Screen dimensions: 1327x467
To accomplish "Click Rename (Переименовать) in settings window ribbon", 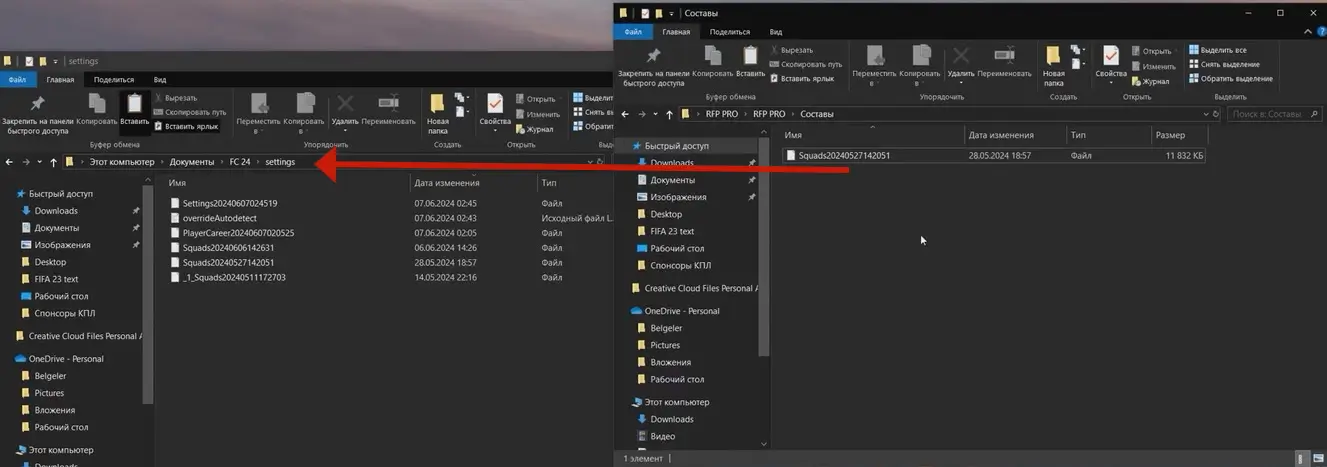I will (x=388, y=109).
